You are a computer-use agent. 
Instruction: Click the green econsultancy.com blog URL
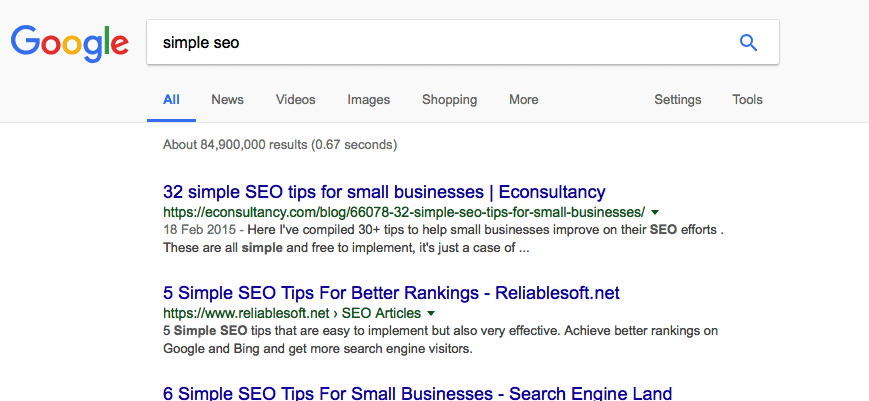click(403, 213)
